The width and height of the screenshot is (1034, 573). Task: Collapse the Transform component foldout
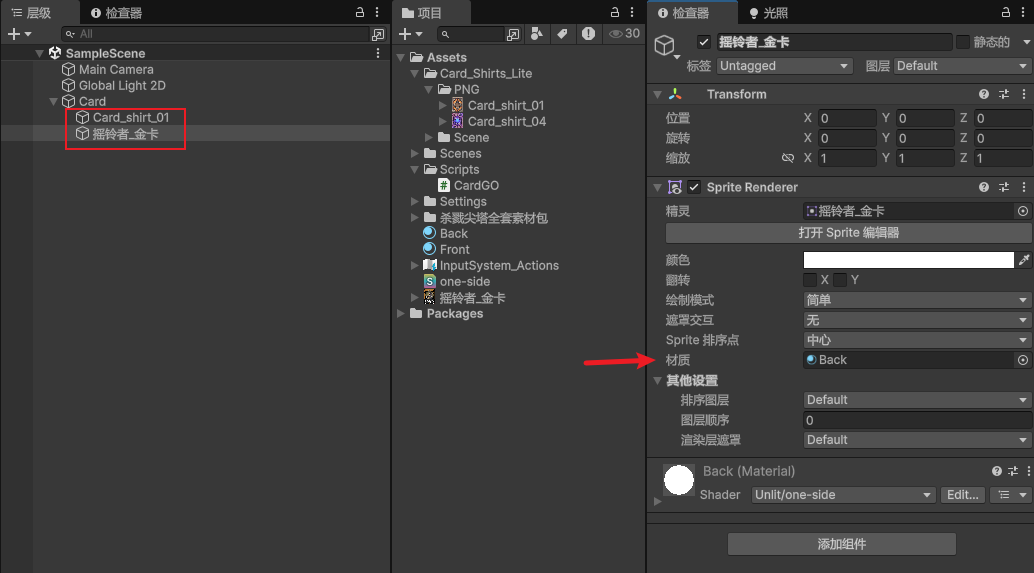657,94
